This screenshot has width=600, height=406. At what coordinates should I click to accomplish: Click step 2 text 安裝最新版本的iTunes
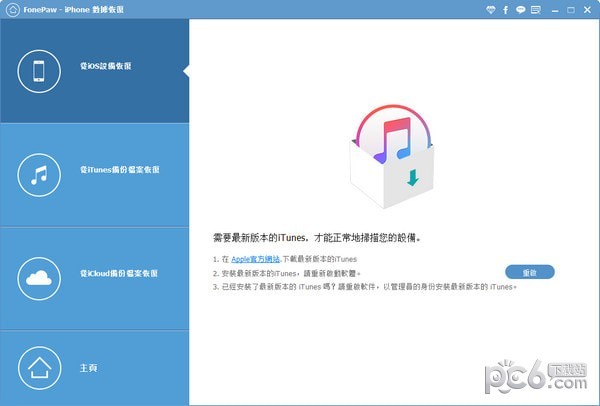coord(287,274)
